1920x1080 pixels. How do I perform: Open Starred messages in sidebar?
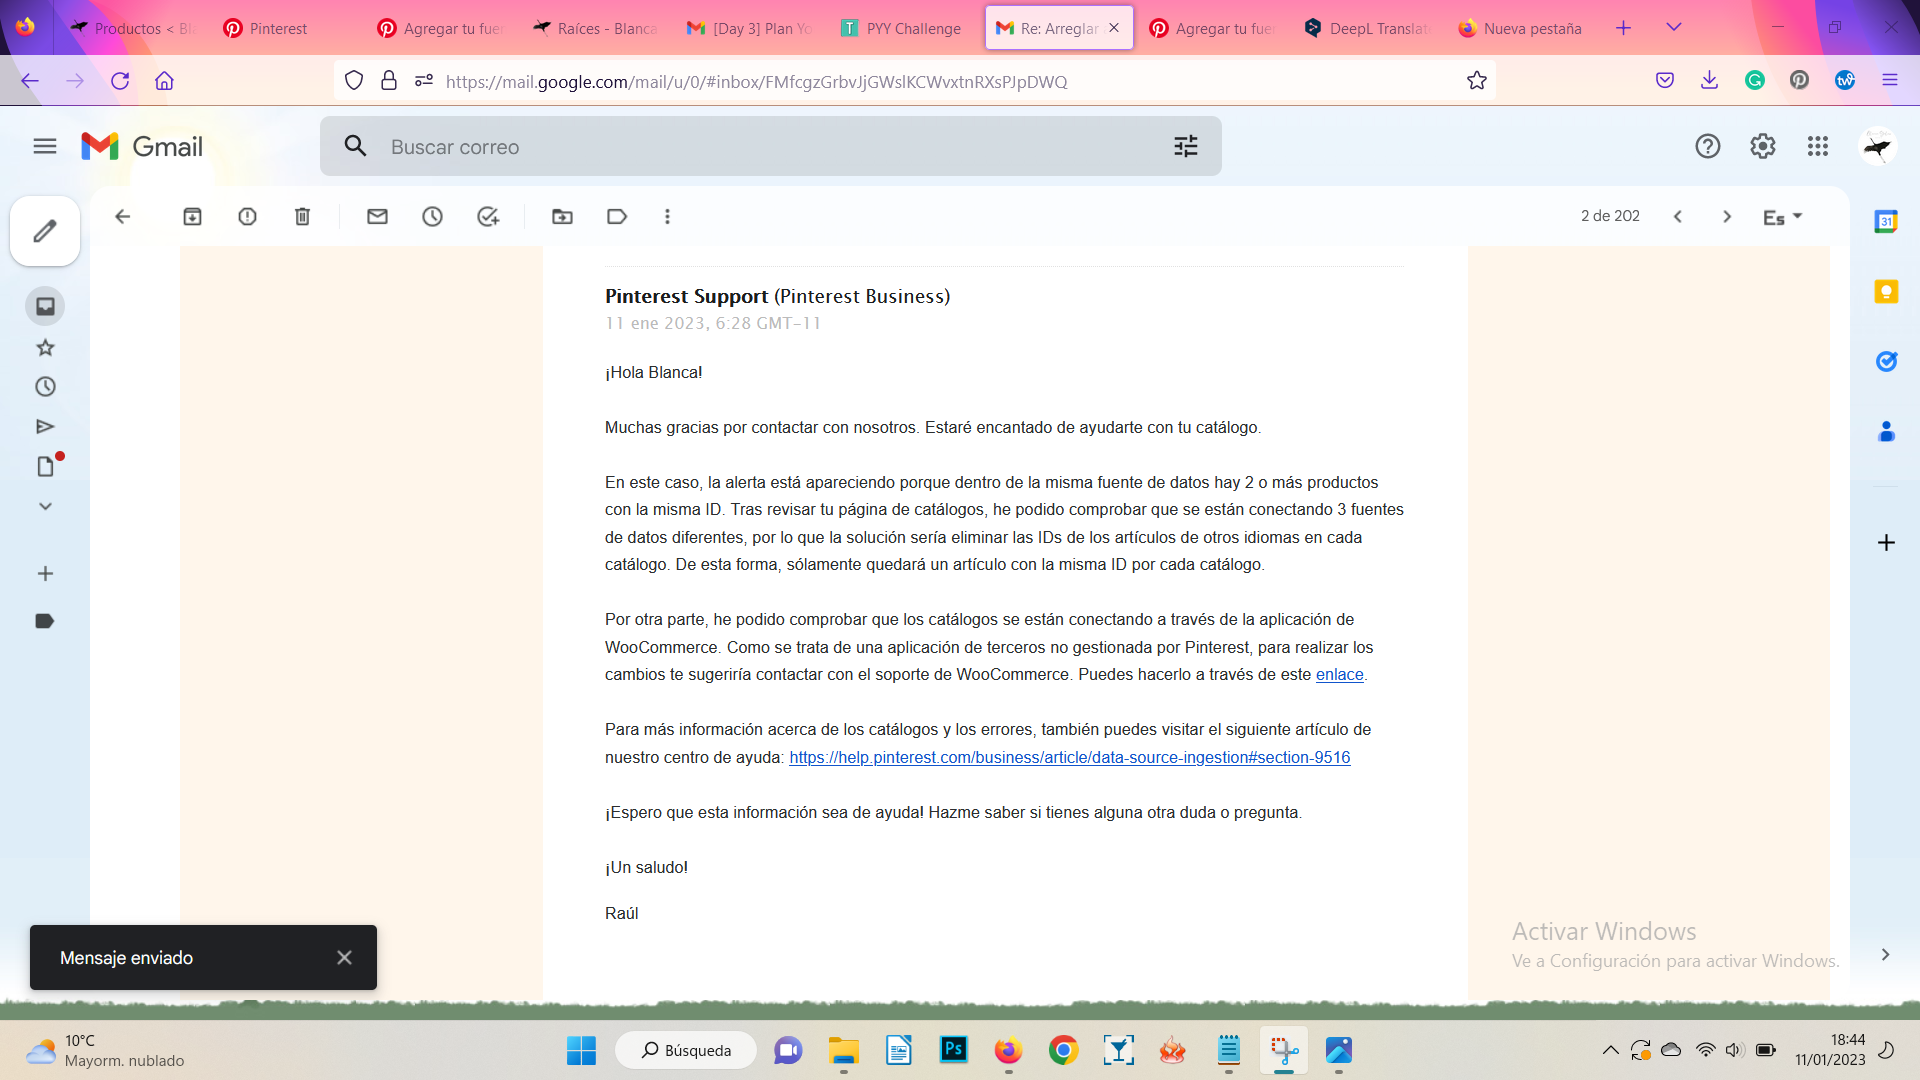coord(45,347)
